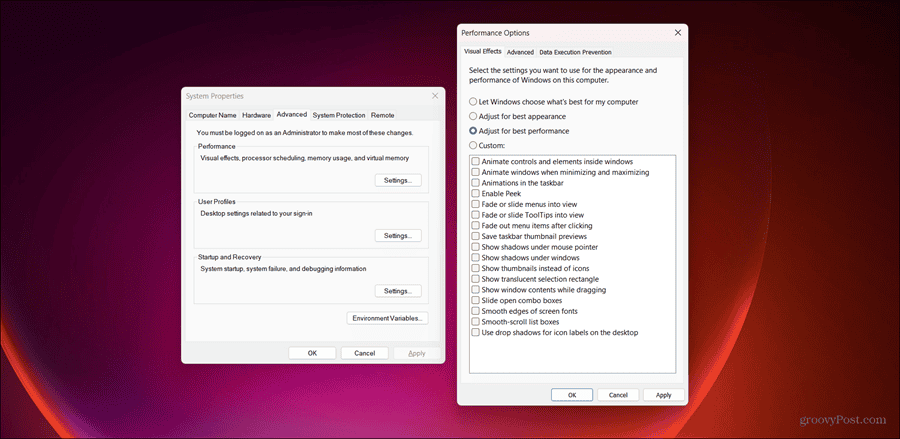
Task: Enable drop shadows for icon labels
Action: coord(475,333)
